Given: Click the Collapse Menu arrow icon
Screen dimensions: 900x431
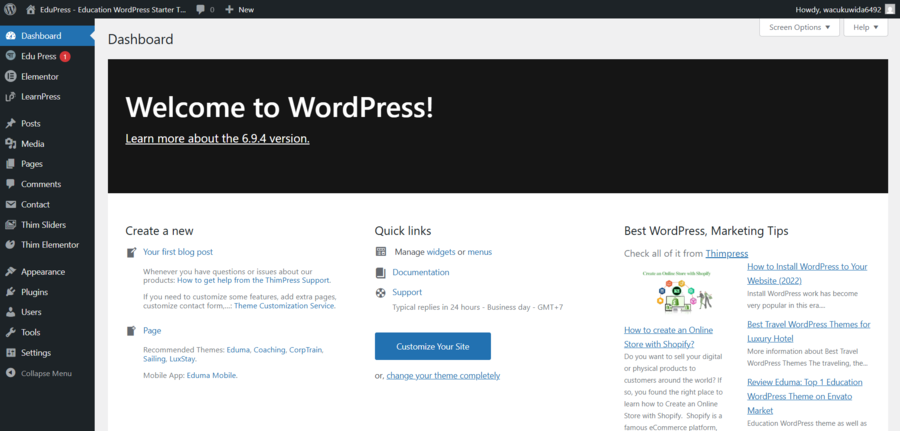Looking at the screenshot, I should pos(10,373).
